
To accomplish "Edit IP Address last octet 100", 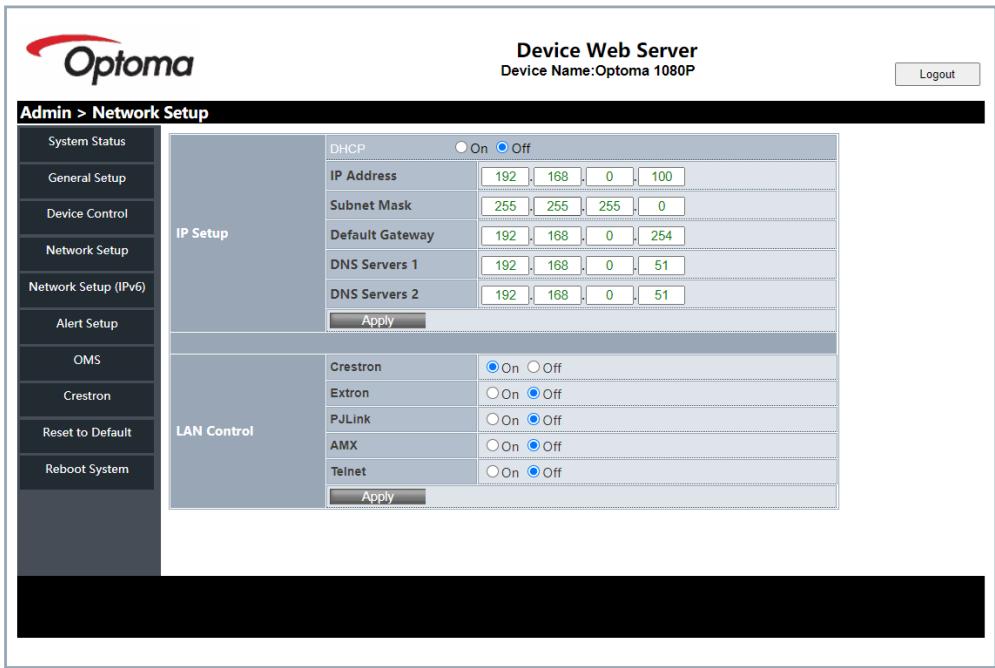I will (x=661, y=176).
